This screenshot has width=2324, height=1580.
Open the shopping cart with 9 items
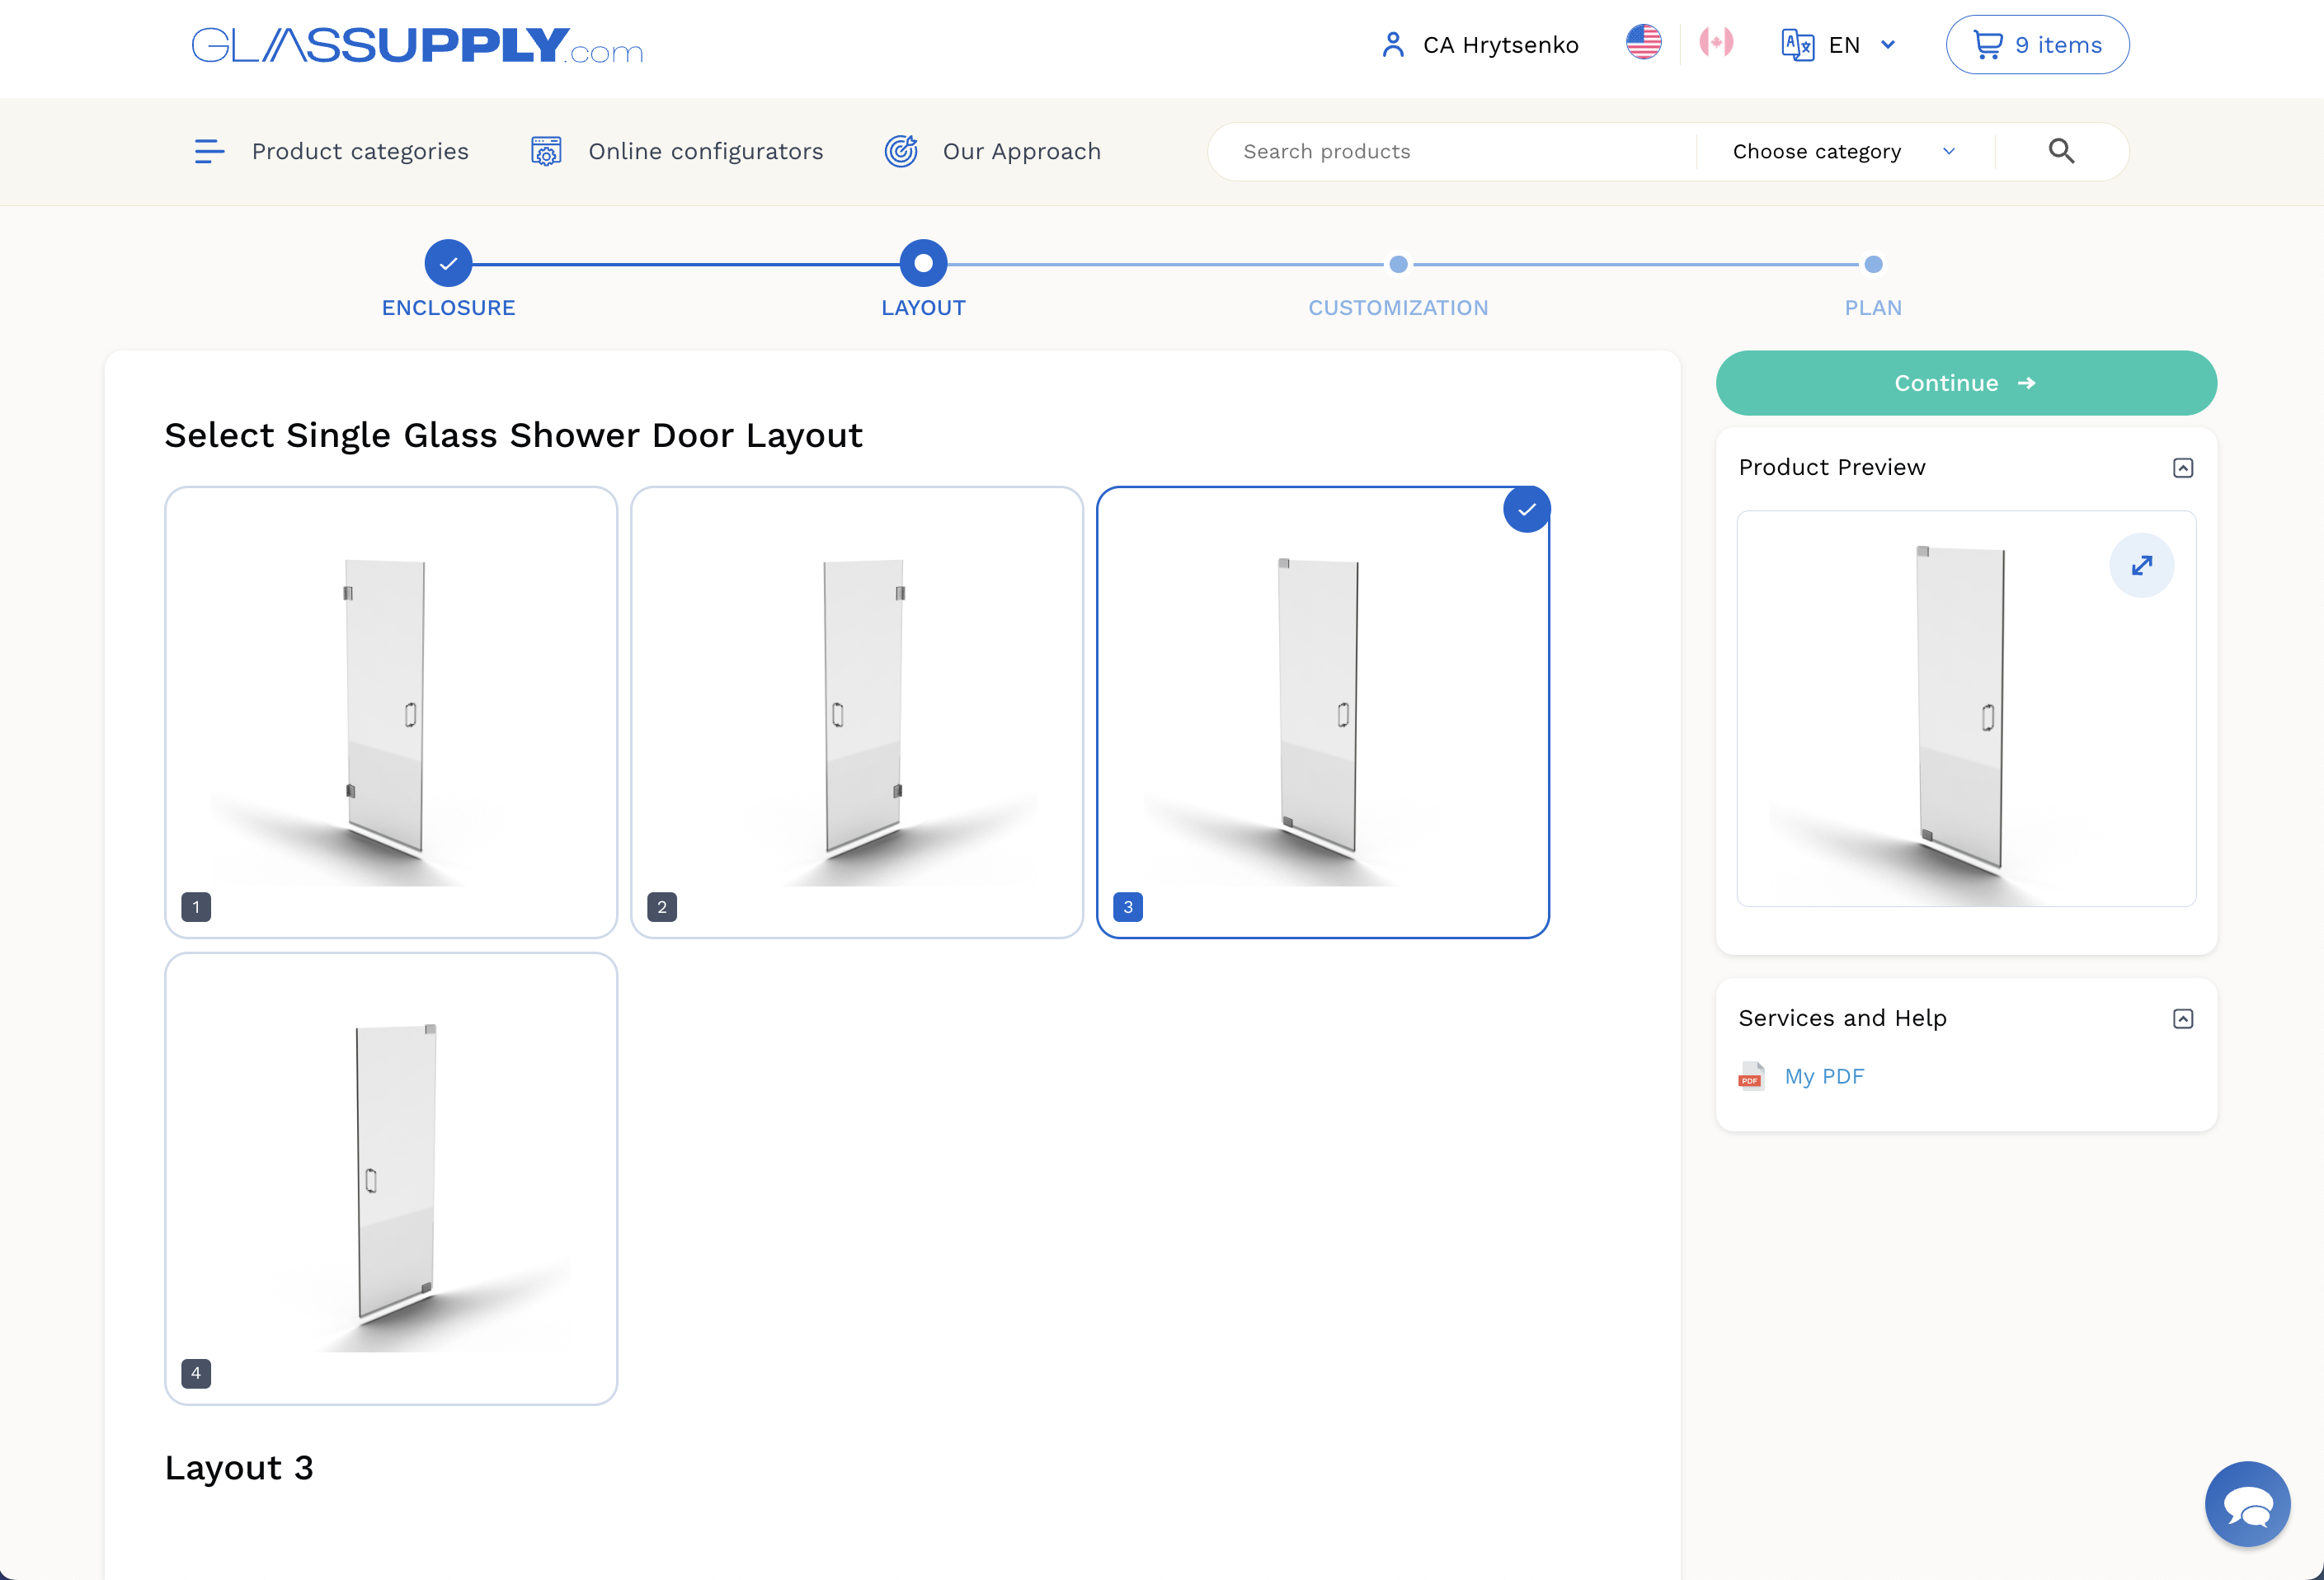pos(2037,45)
